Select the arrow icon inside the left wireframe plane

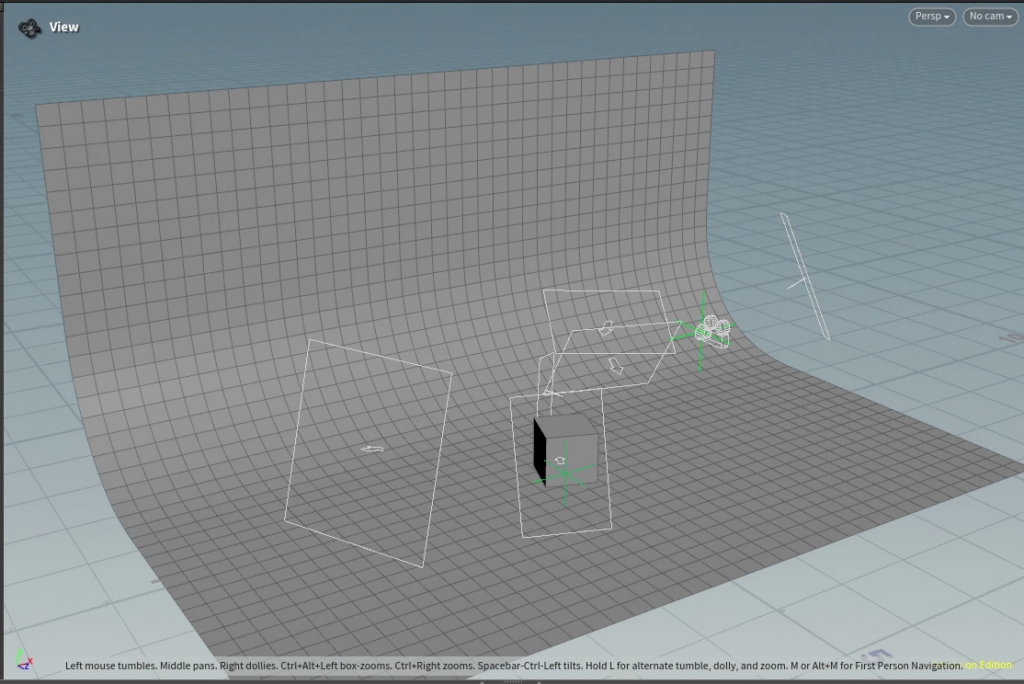tap(372, 447)
